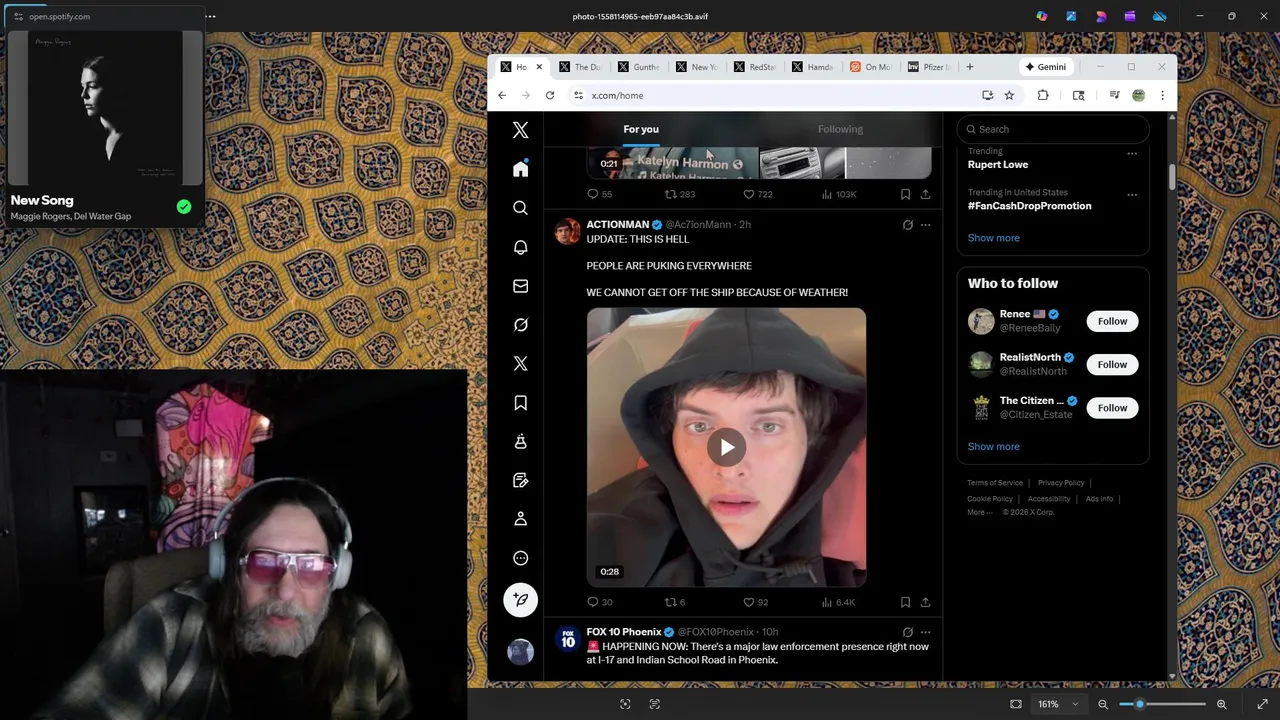Follow Renee account

click(x=1112, y=321)
